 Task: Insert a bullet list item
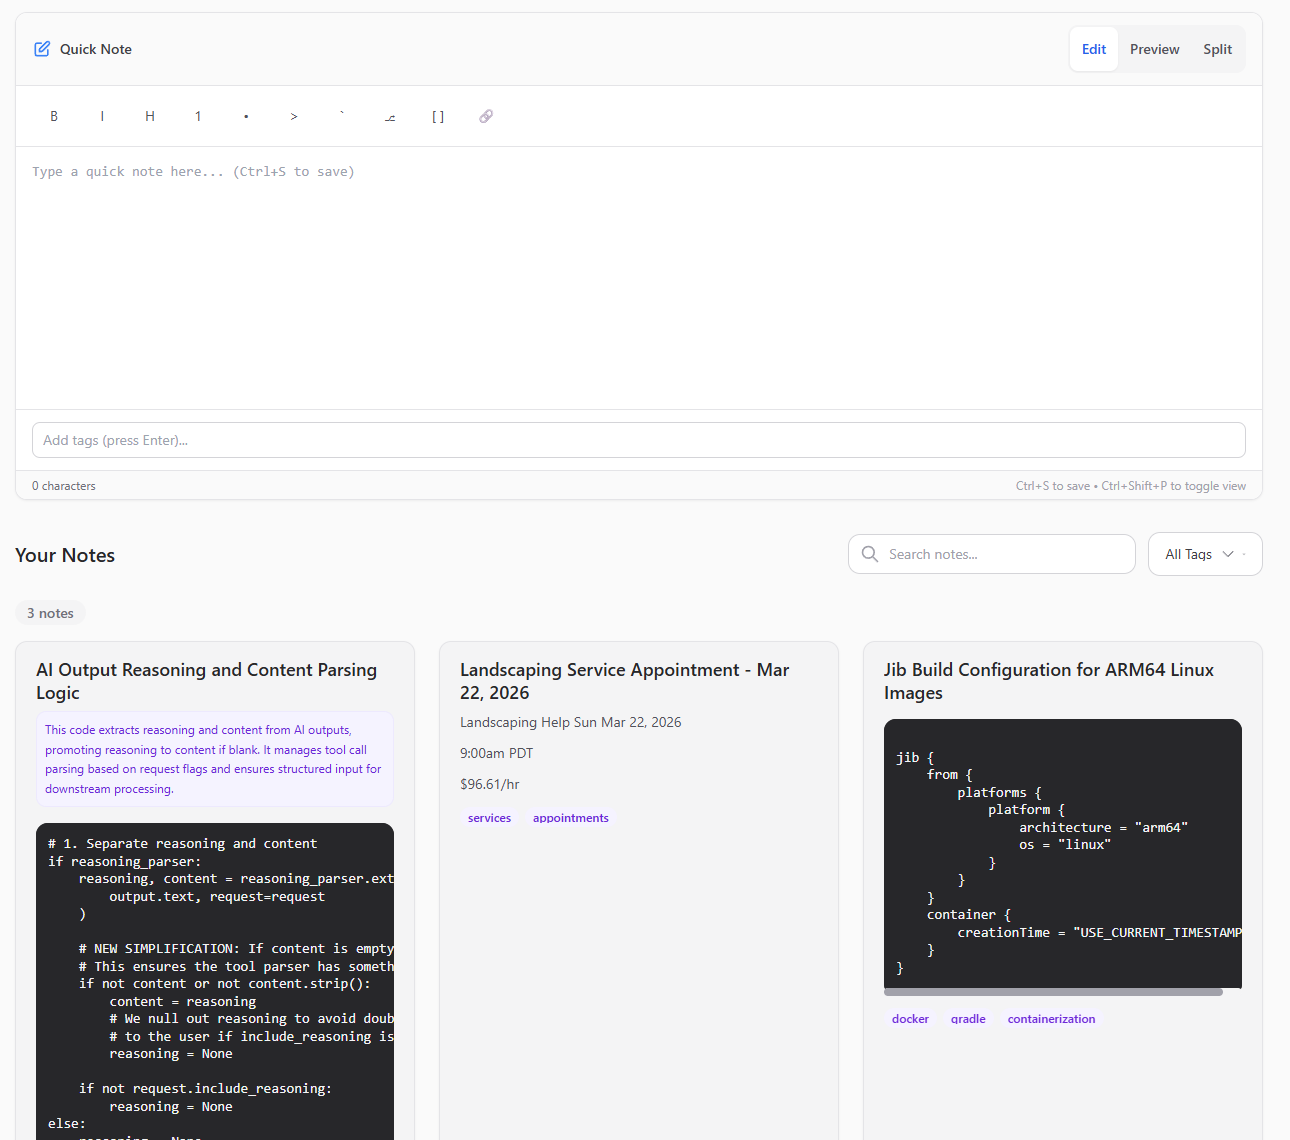(x=246, y=116)
